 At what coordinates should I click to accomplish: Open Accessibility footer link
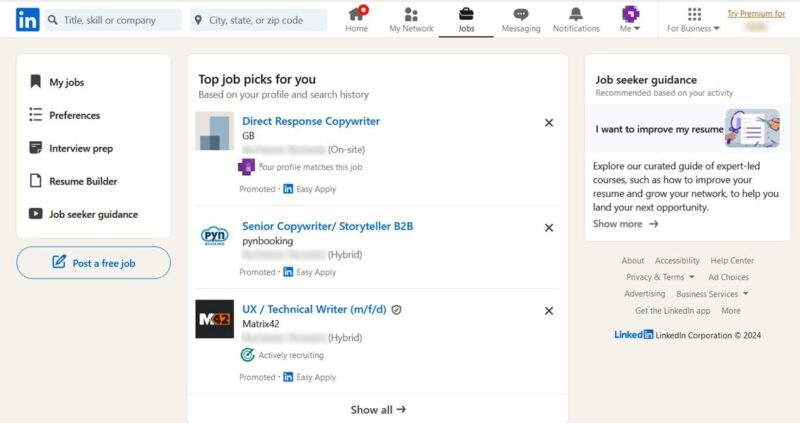pos(677,261)
